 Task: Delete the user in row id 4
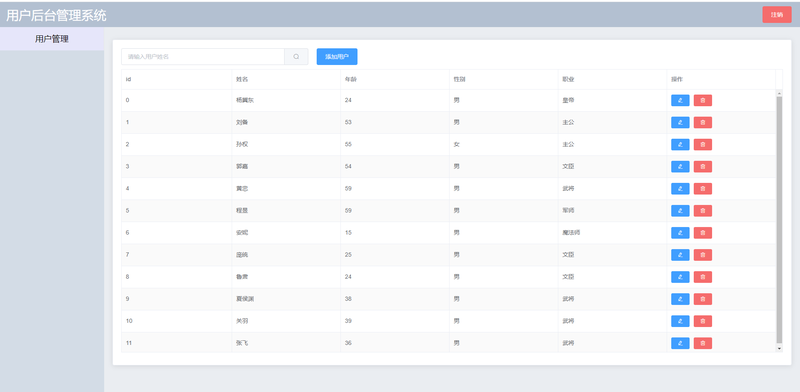pos(703,189)
